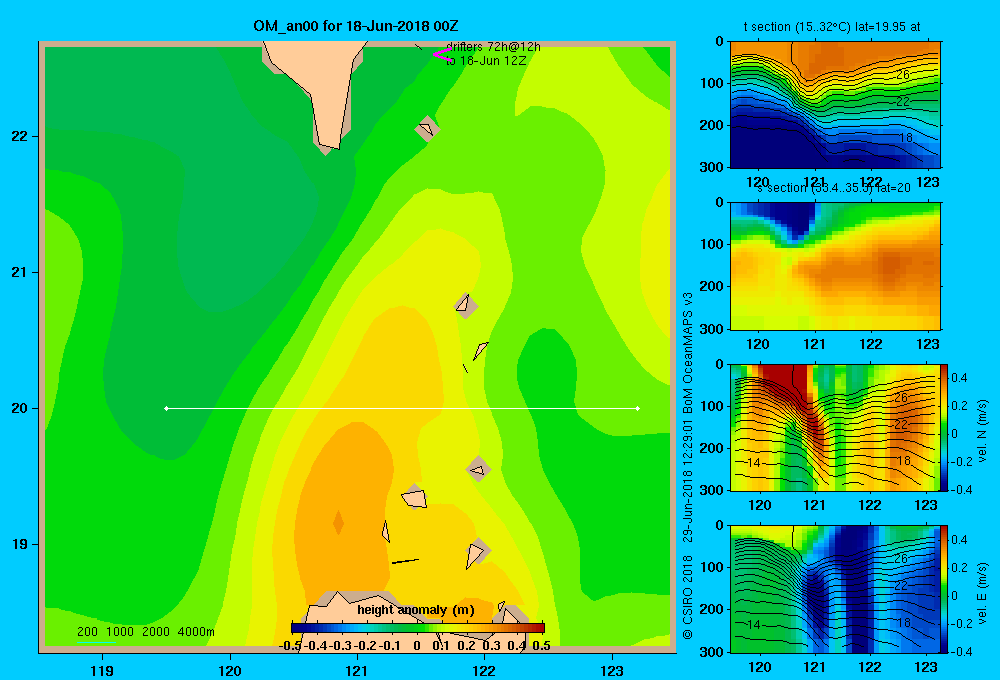The image size is (1000, 680).
Task: Click the 'height anomaly (m)' colorbar title
Action: point(416,610)
